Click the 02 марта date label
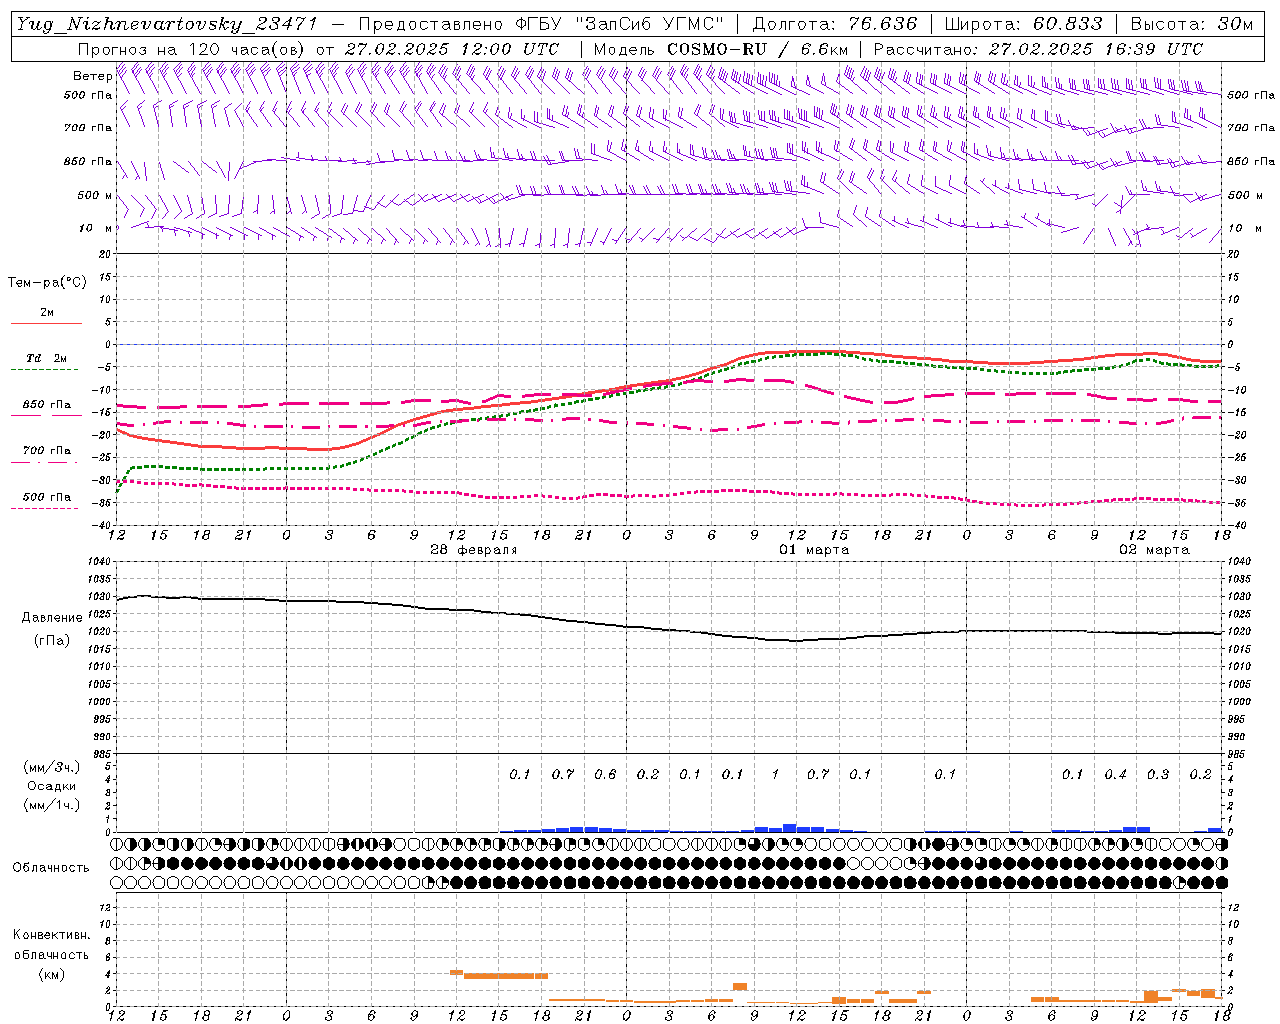This screenshot has width=1280, height=1024. [1154, 550]
